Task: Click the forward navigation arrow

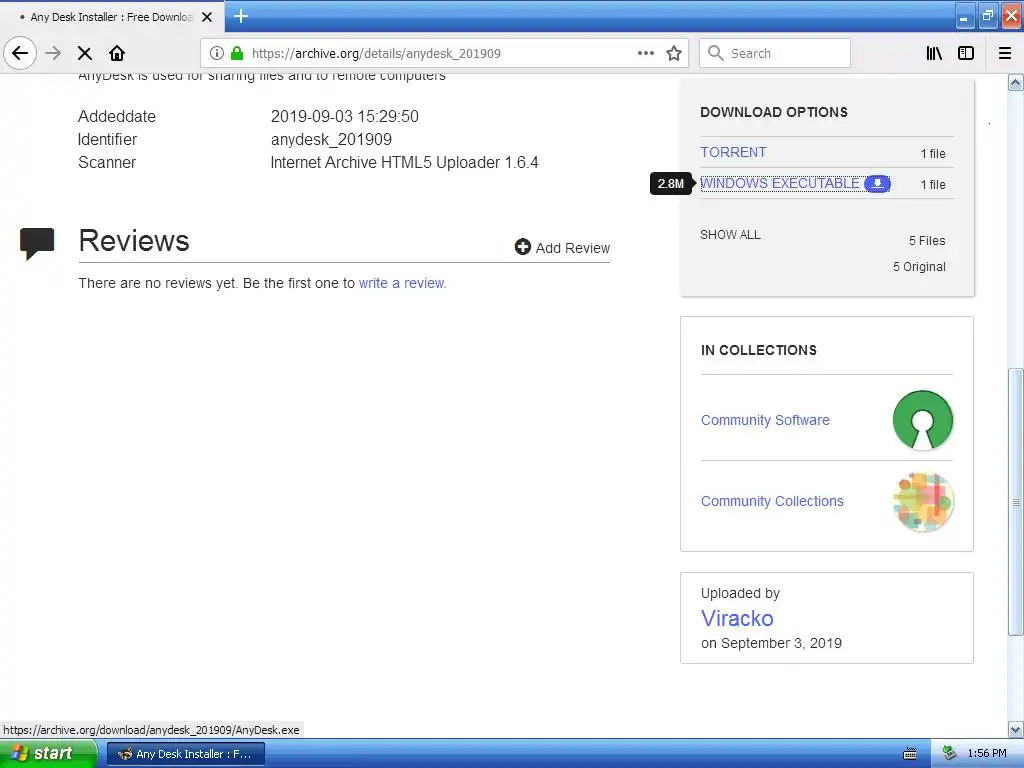Action: [x=53, y=53]
